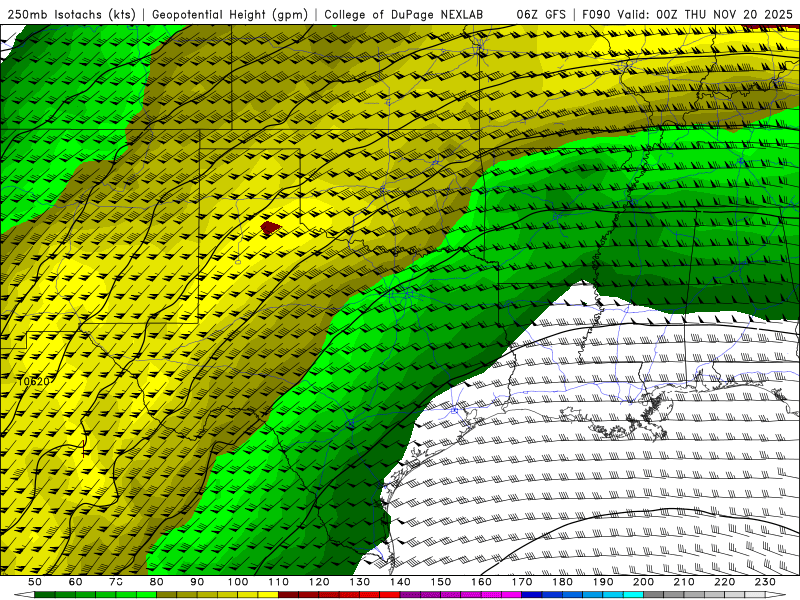Click the cyan swatch in the color bar

coord(633,595)
